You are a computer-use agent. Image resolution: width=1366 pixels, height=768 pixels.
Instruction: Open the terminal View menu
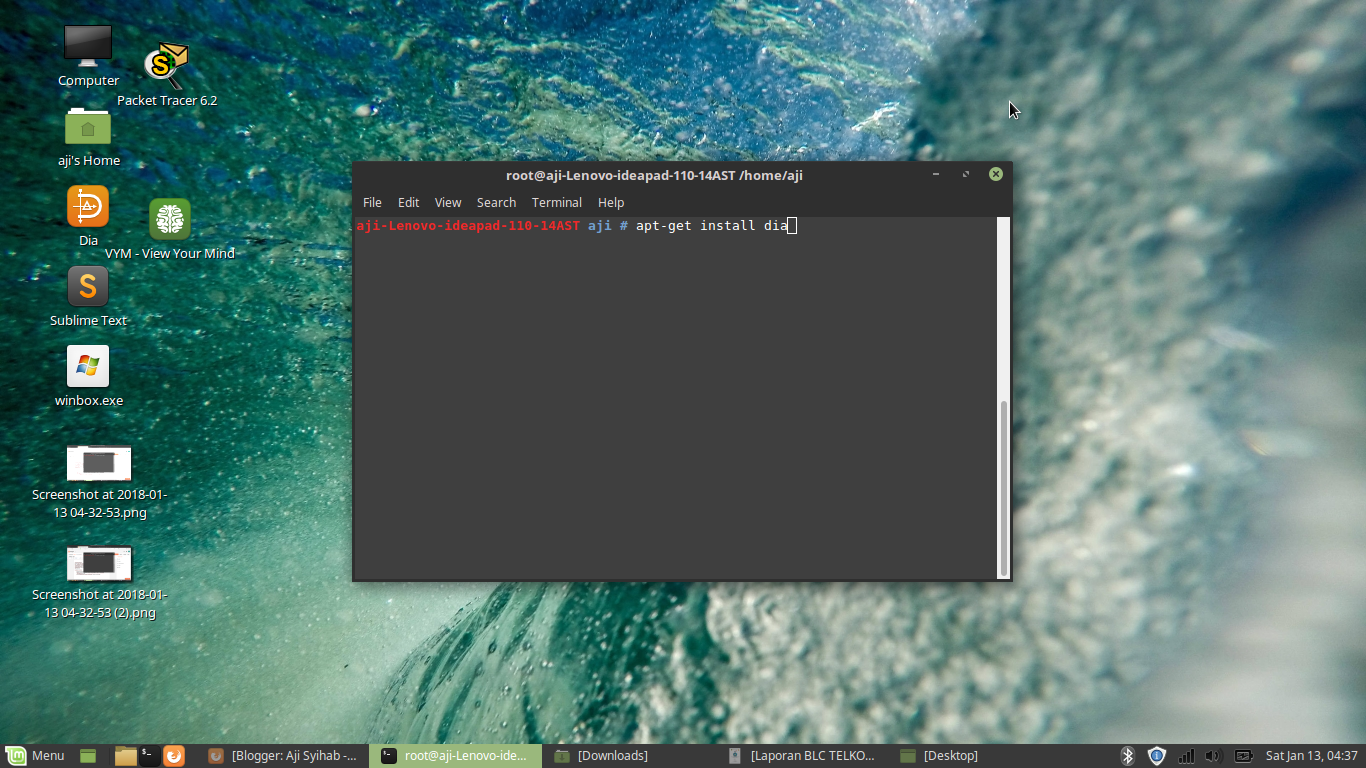point(448,202)
